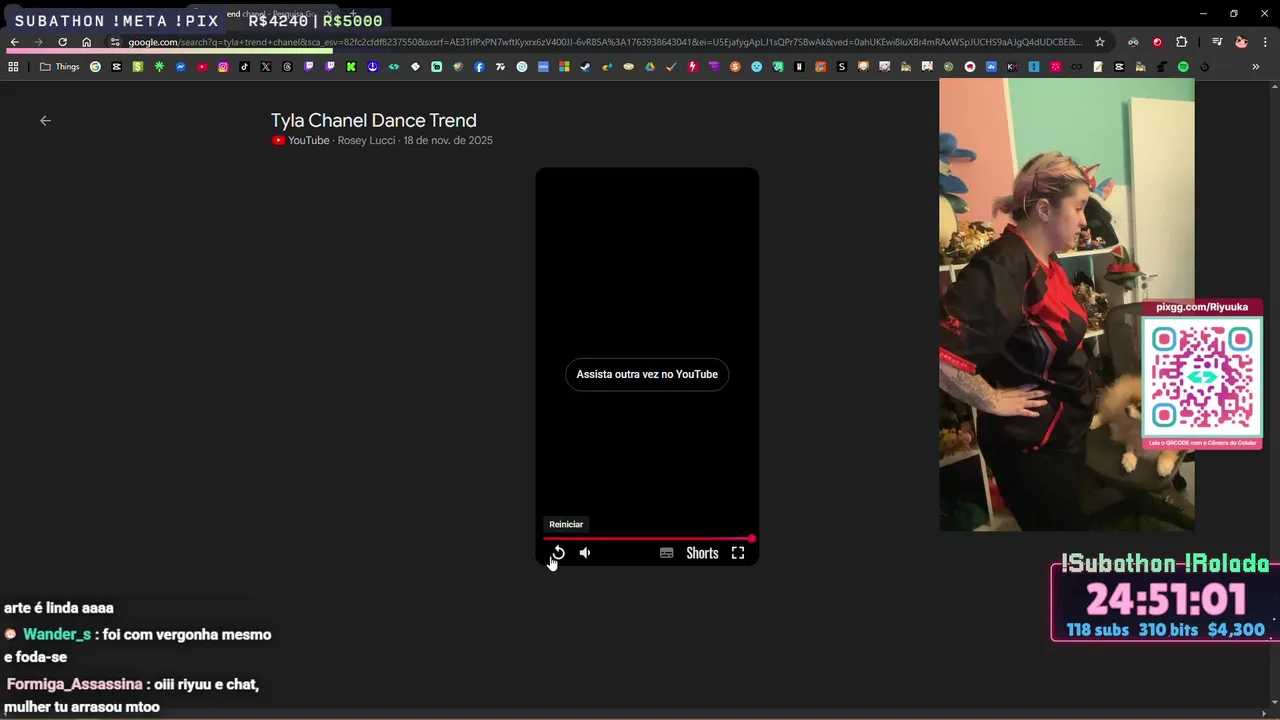This screenshot has height=720, width=1280.
Task: Open the Kick bookmark
Action: [x=351, y=67]
